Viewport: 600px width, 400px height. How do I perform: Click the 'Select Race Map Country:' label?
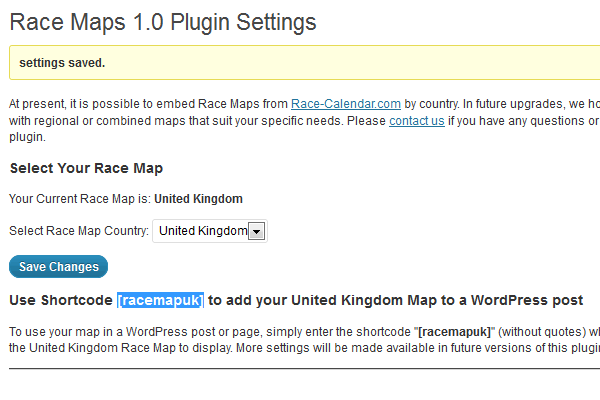[79, 231]
